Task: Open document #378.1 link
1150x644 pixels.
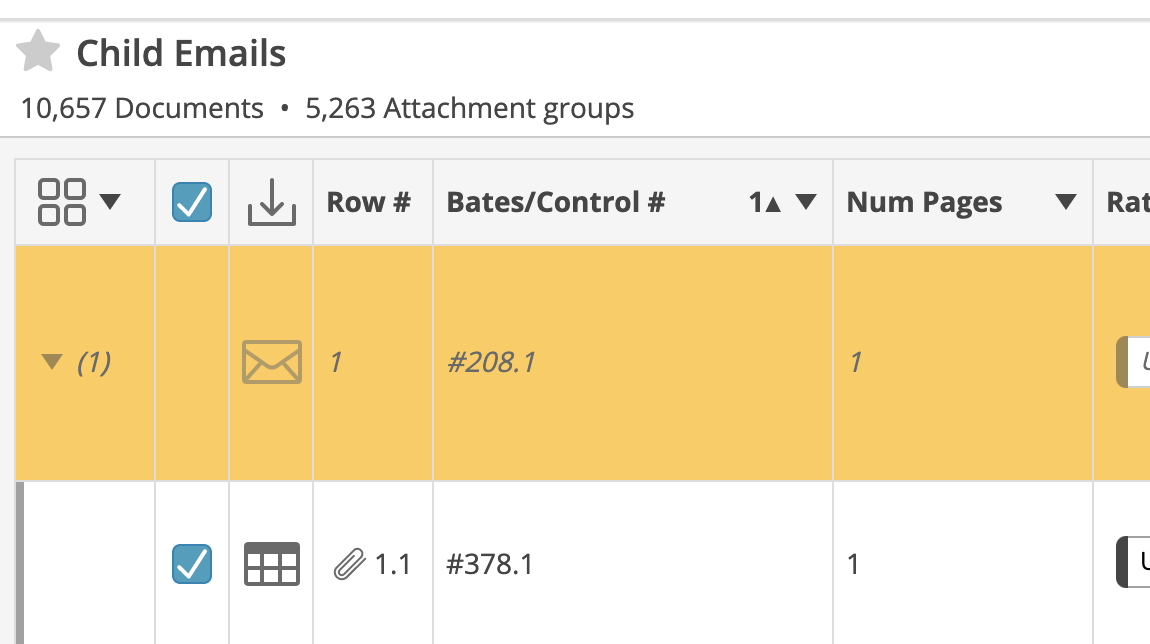Action: [490, 564]
